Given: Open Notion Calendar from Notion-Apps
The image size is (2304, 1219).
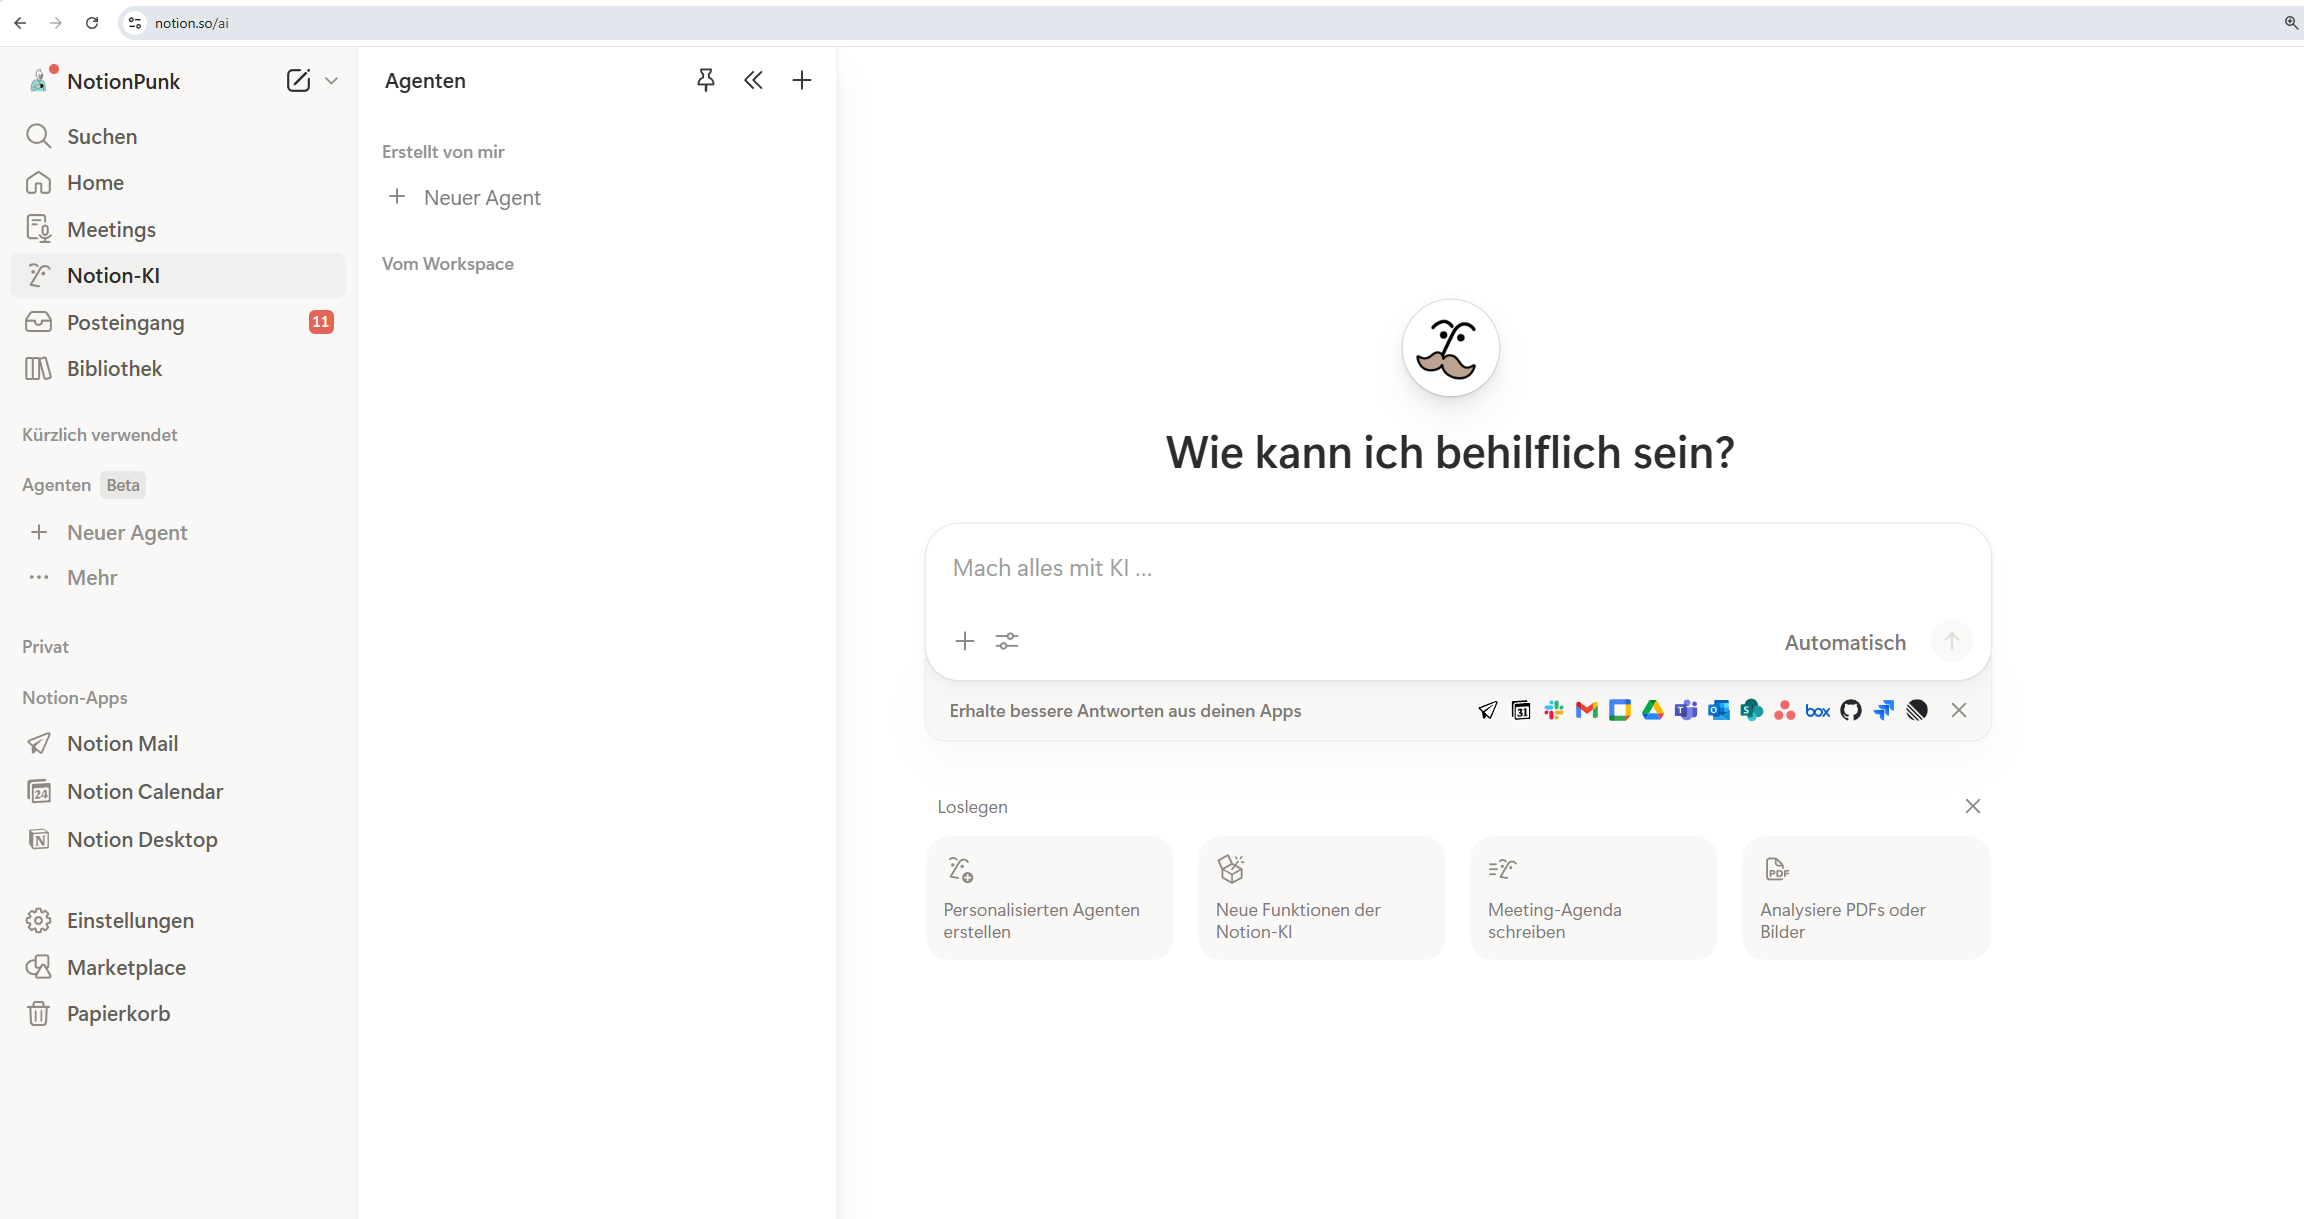Looking at the screenshot, I should (x=144, y=791).
